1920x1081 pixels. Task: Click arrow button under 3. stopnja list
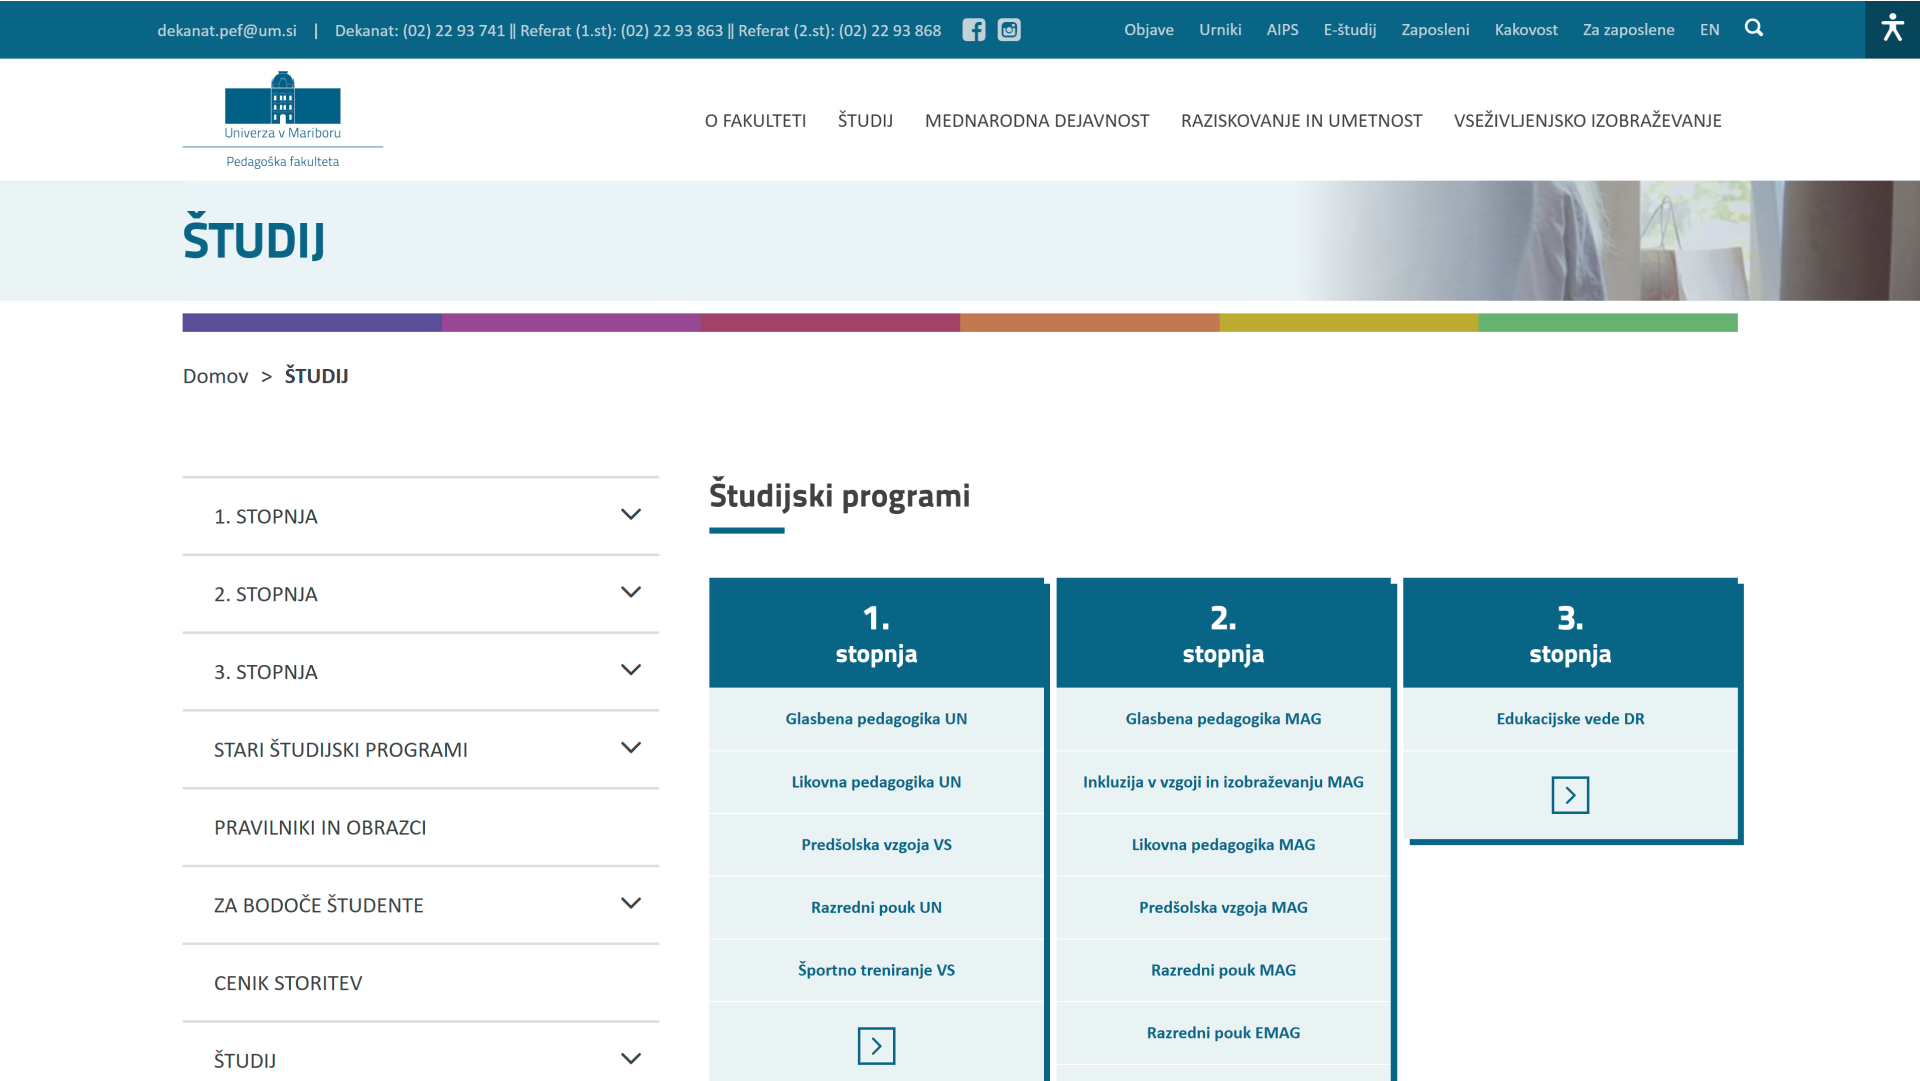tap(1570, 795)
